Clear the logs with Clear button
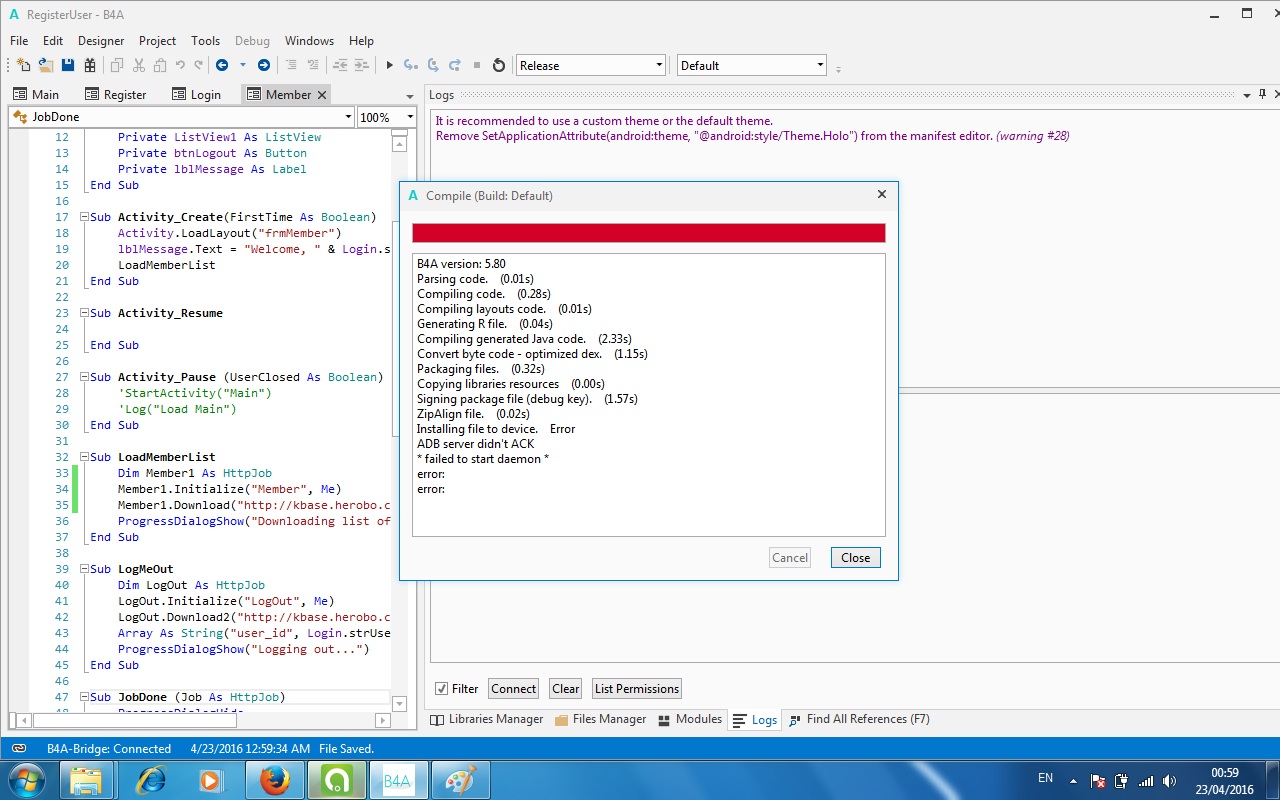This screenshot has height=800, width=1280. click(x=566, y=688)
